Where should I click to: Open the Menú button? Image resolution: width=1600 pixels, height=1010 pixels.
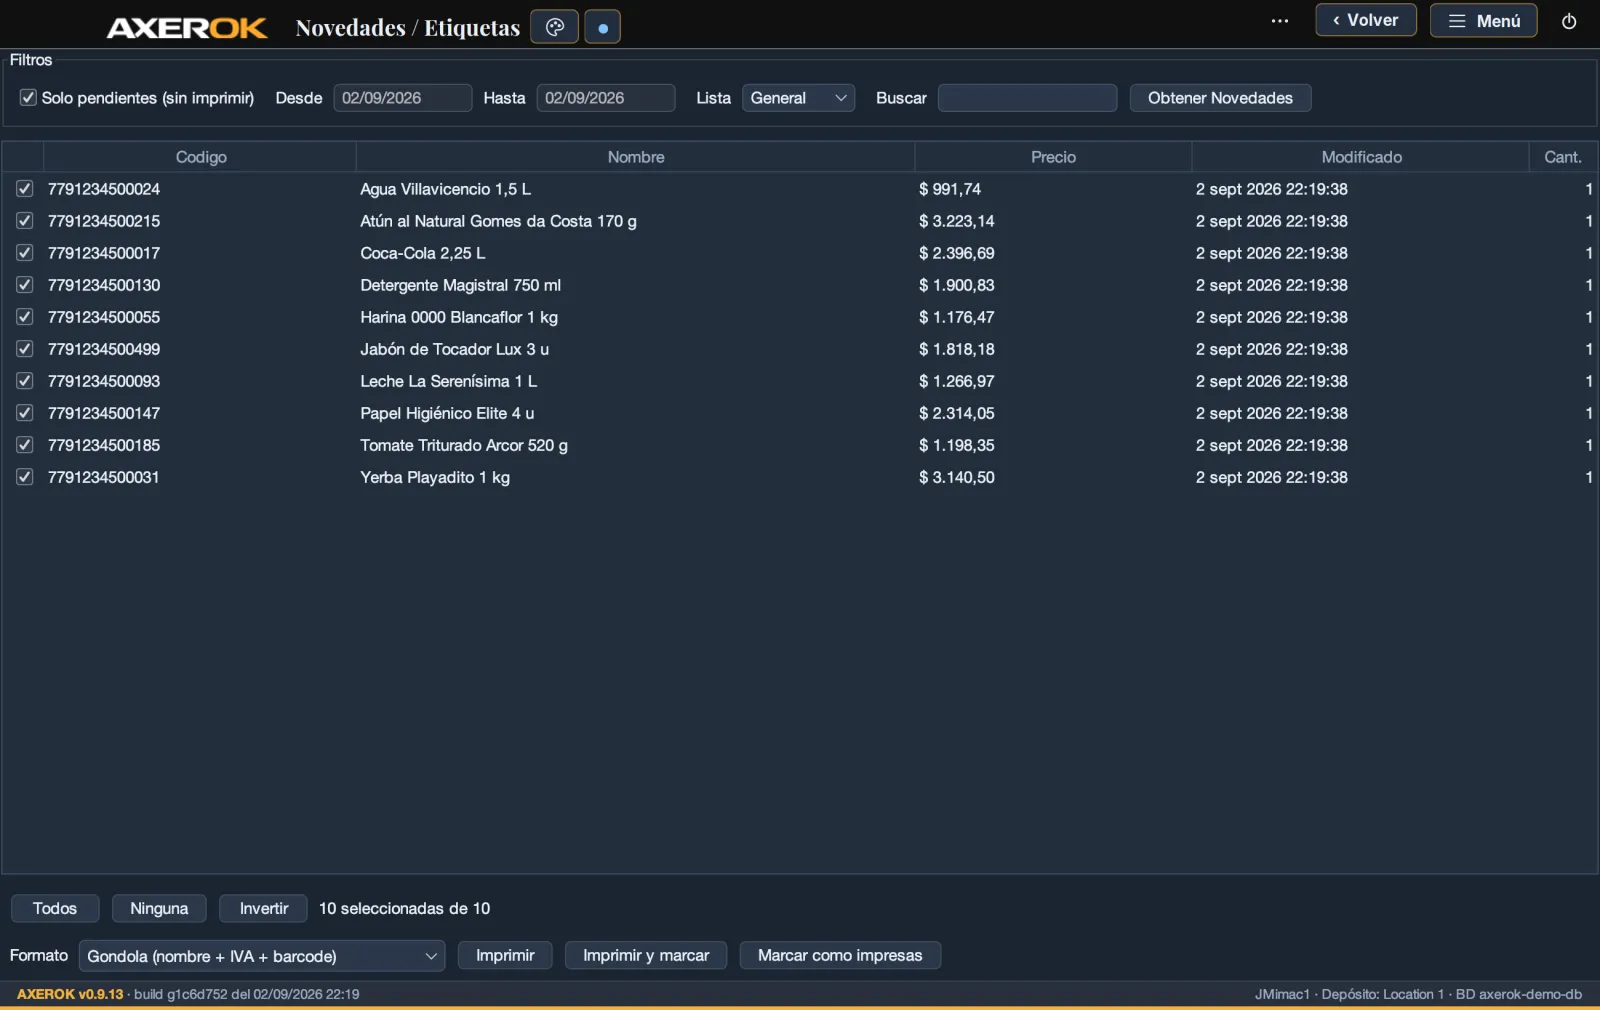coord(1484,21)
